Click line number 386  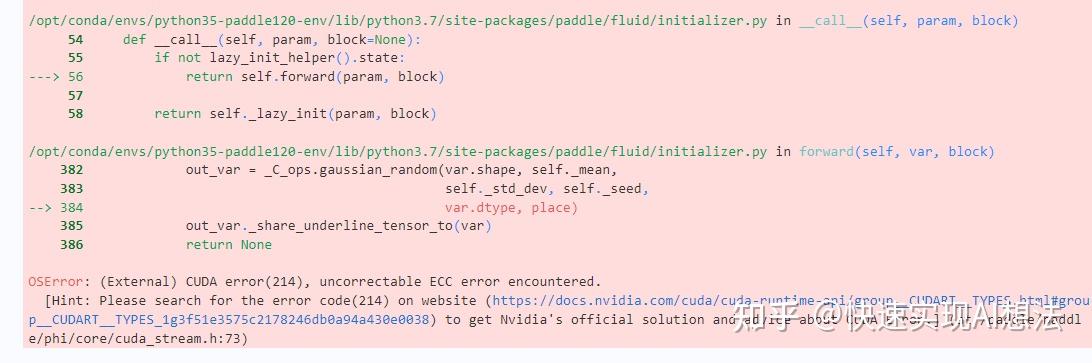pyautogui.click(x=72, y=245)
